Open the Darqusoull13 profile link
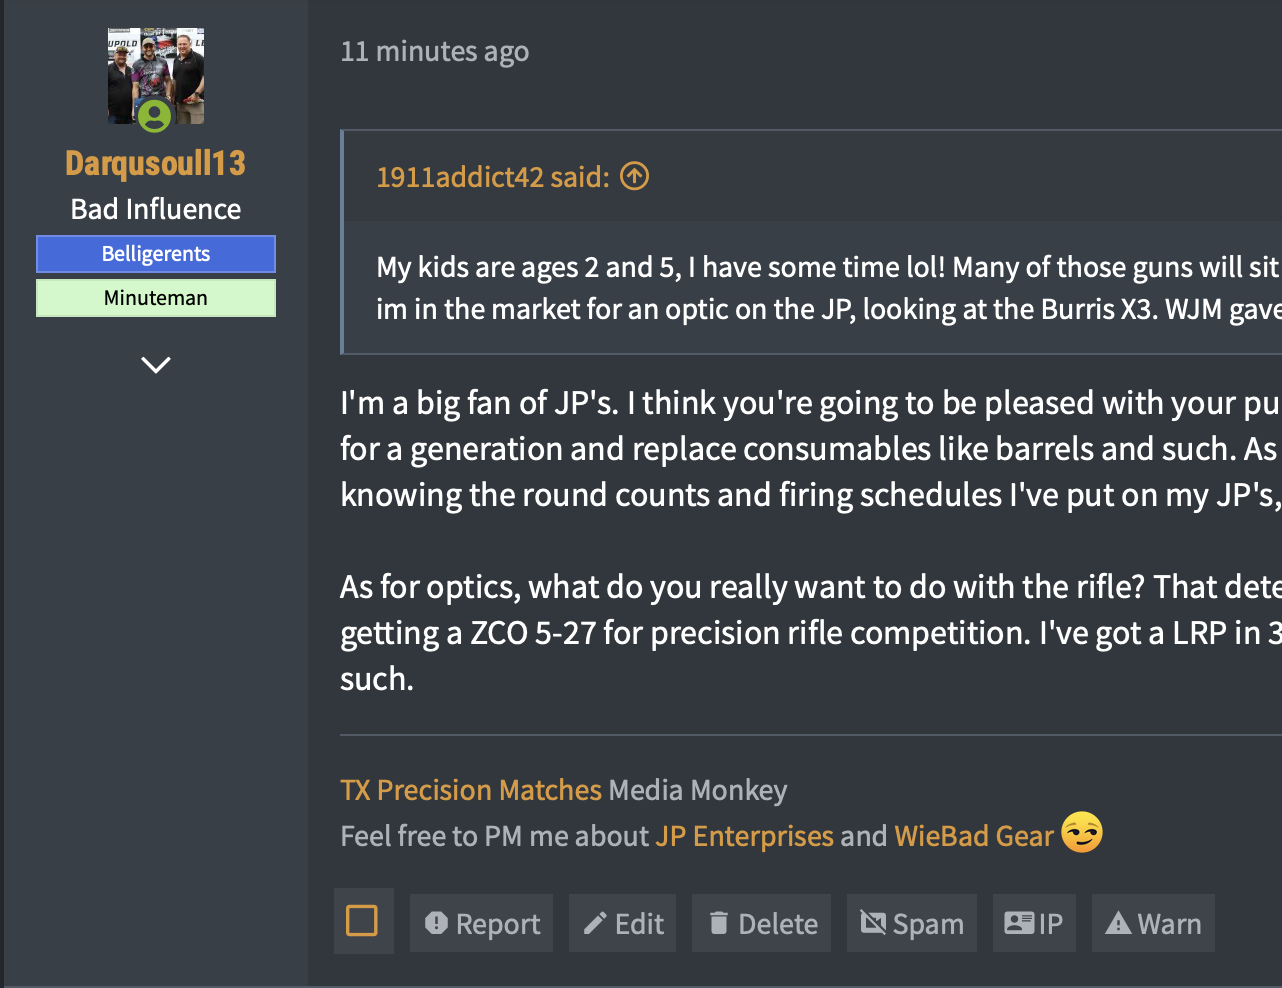This screenshot has width=1282, height=988. (x=156, y=163)
